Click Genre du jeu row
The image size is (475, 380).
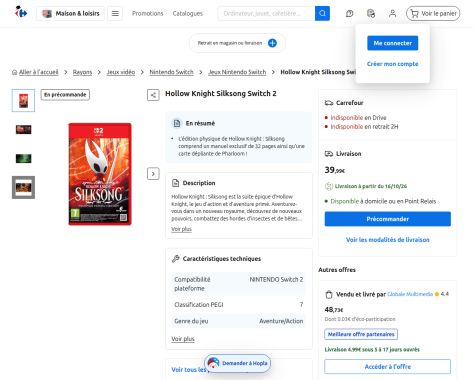(x=239, y=321)
